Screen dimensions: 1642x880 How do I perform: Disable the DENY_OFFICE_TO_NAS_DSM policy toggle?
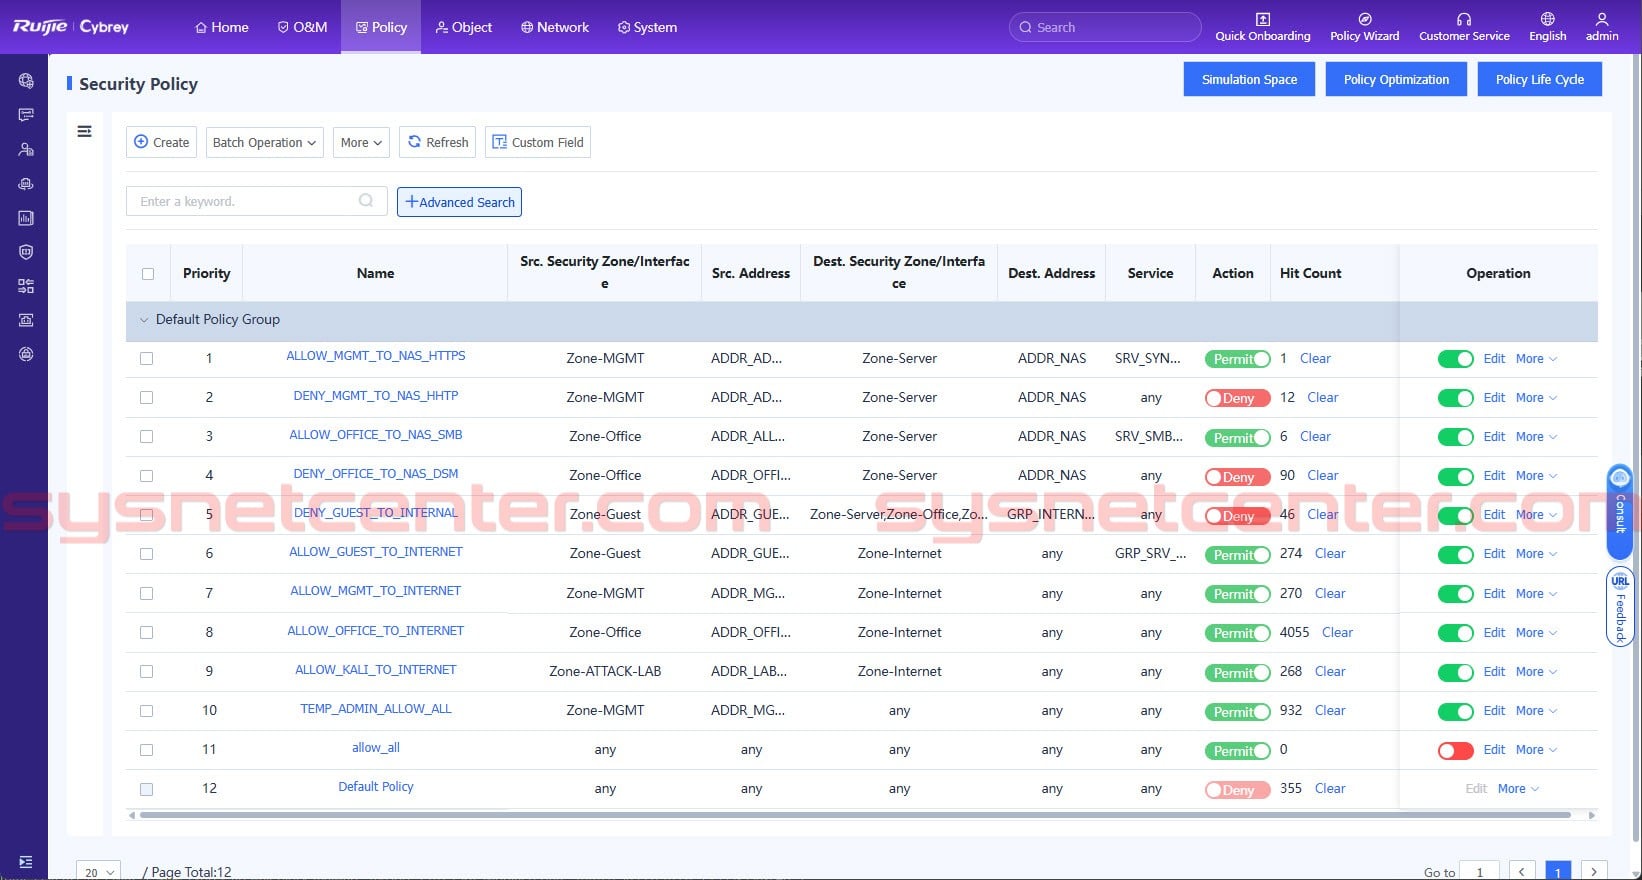[x=1455, y=476]
